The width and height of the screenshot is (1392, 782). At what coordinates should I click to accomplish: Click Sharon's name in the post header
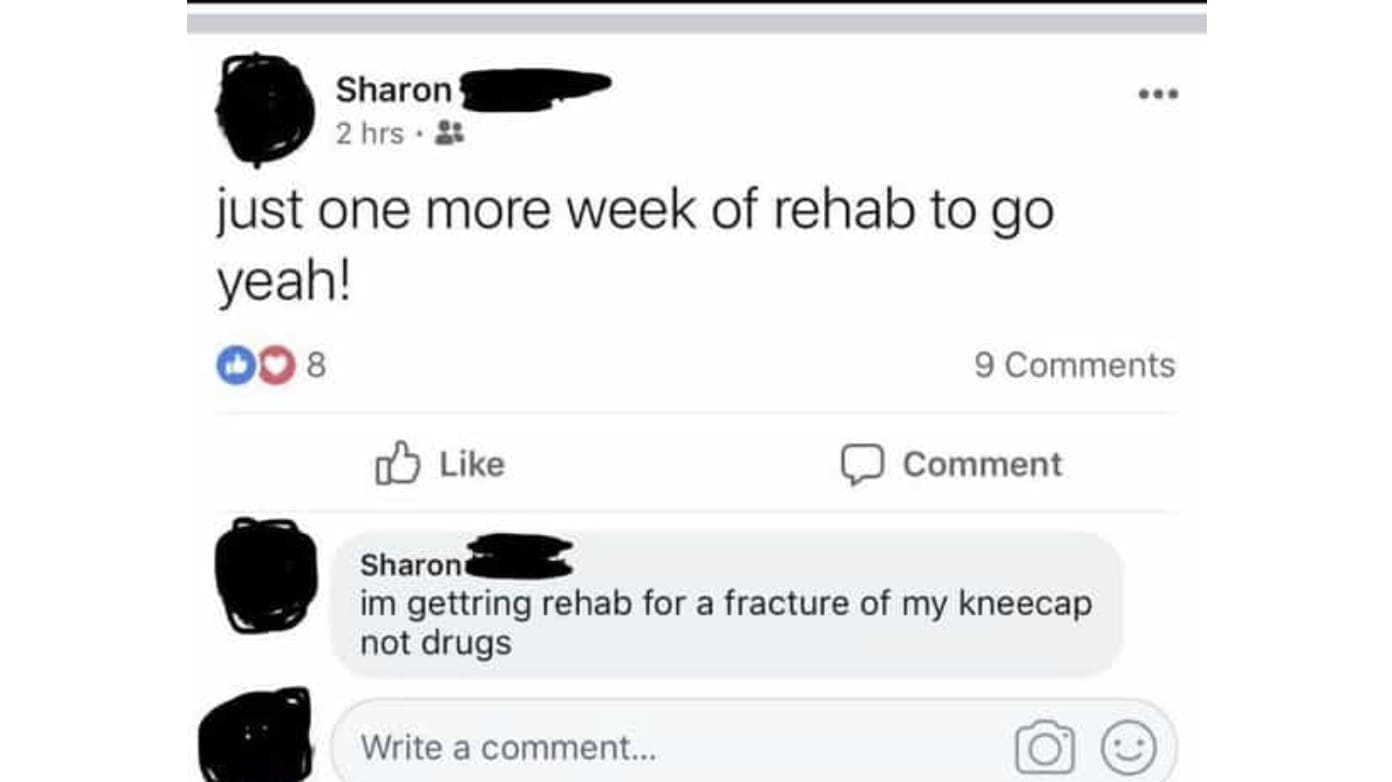393,90
